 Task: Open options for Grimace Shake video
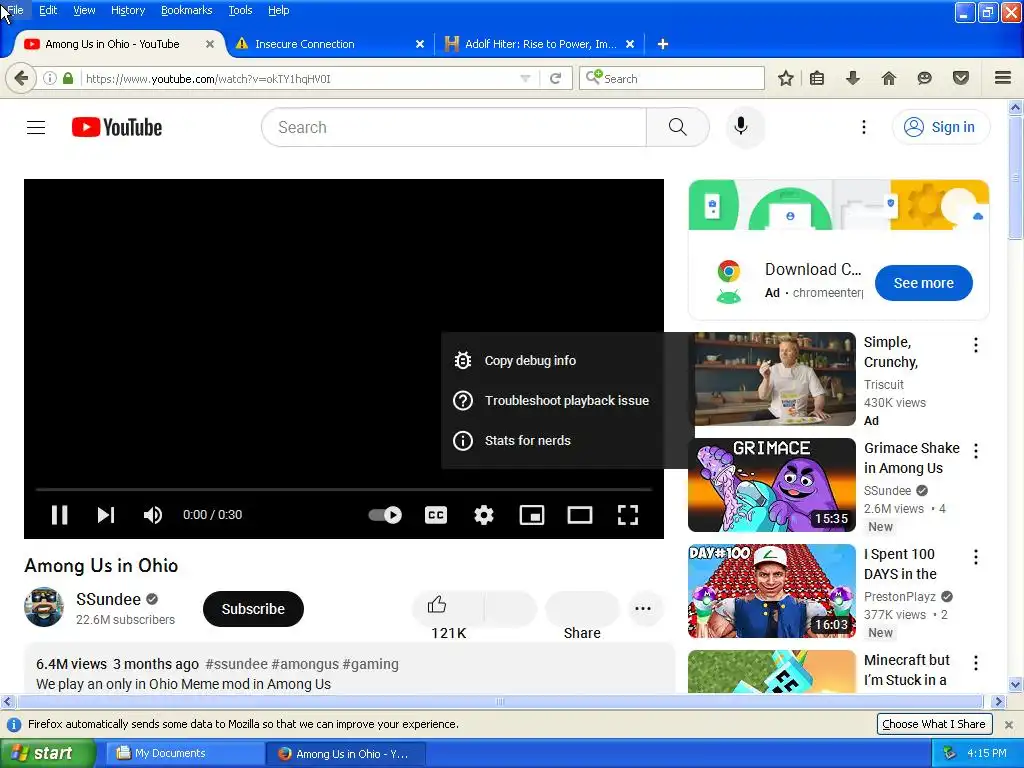(976, 451)
